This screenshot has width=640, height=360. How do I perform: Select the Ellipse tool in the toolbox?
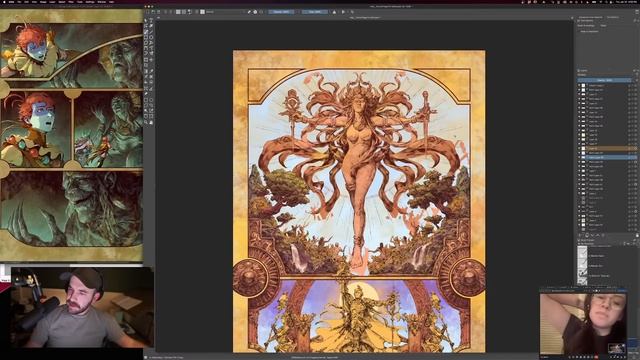coord(151,38)
